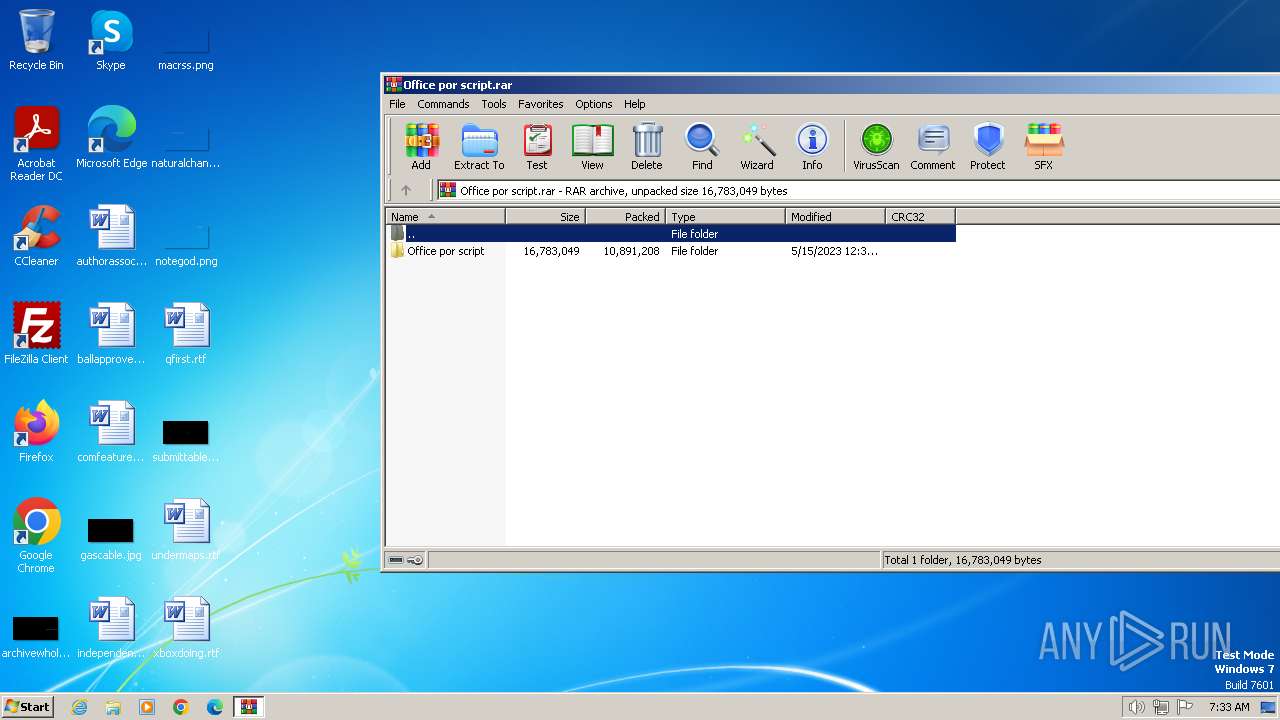Screen dimensions: 1280x720
Task: Click WinRAR taskbar button
Action: 249,707
